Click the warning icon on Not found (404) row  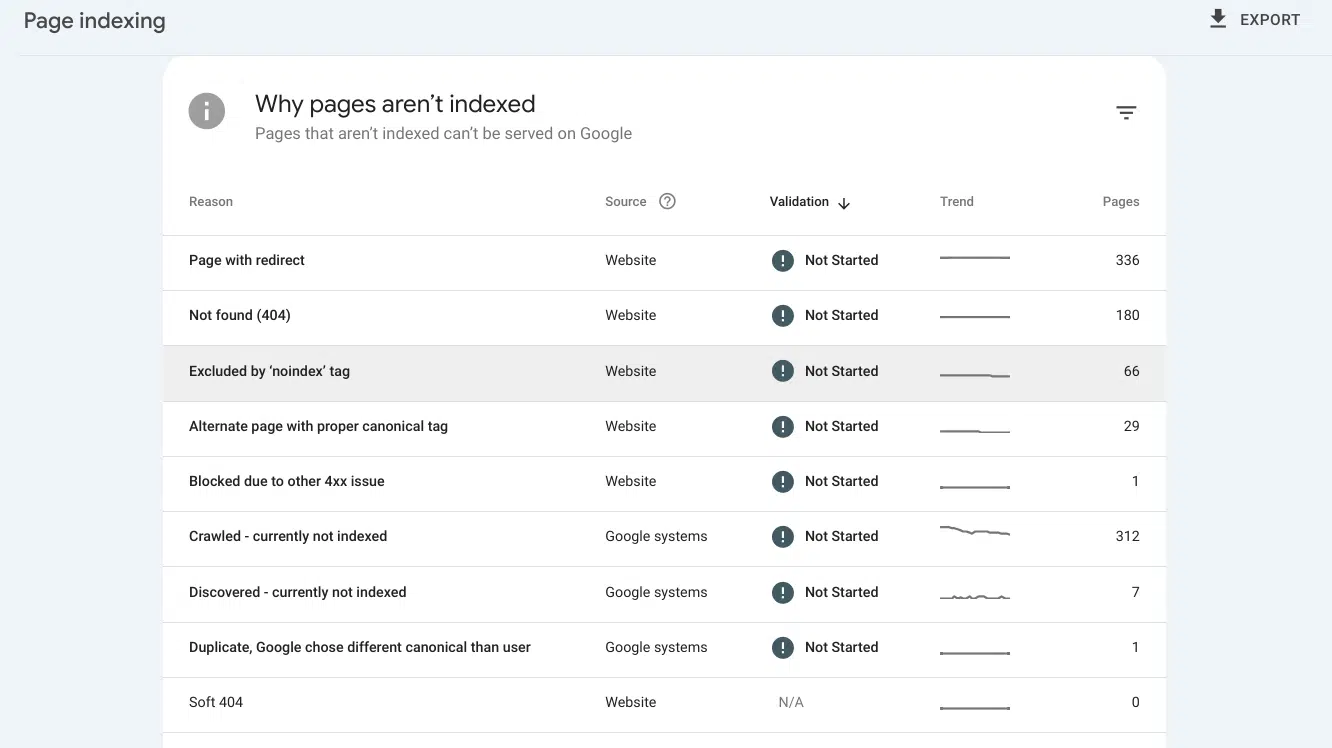783,315
